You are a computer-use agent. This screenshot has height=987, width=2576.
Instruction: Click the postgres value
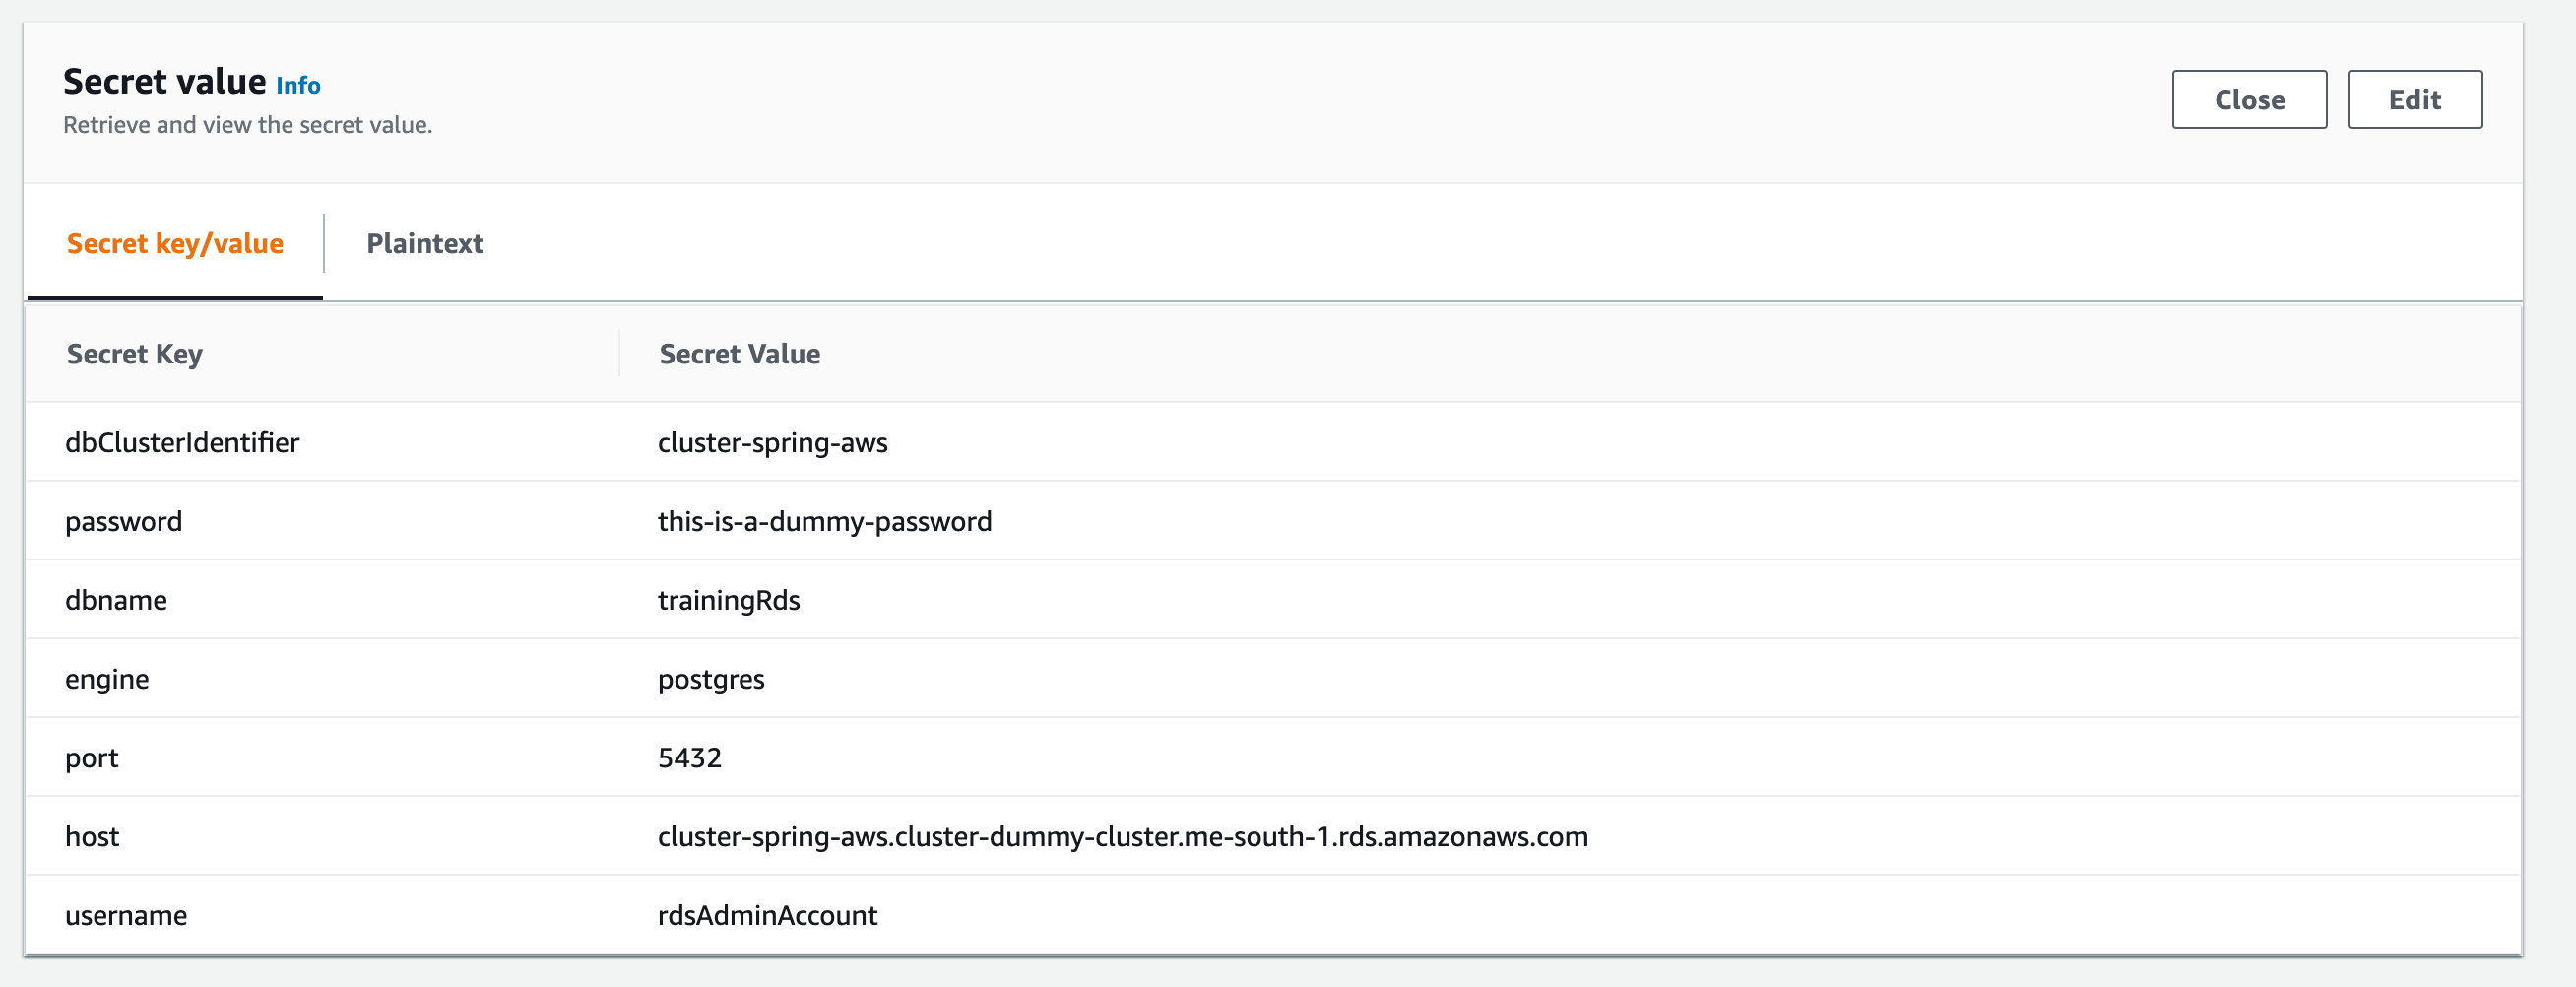tap(711, 680)
